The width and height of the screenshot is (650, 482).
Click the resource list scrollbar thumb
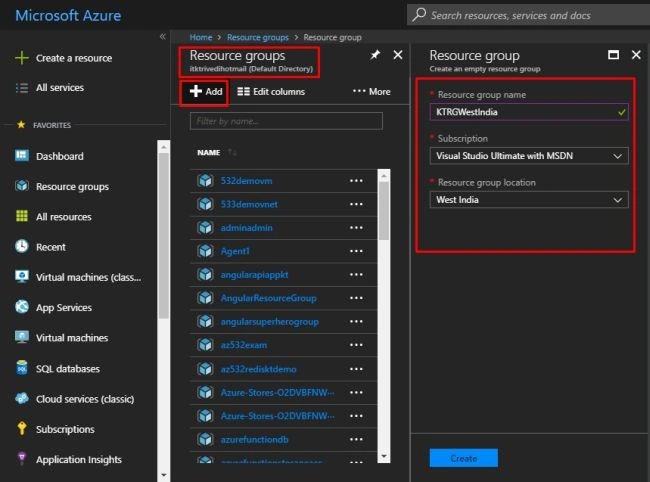[384, 211]
